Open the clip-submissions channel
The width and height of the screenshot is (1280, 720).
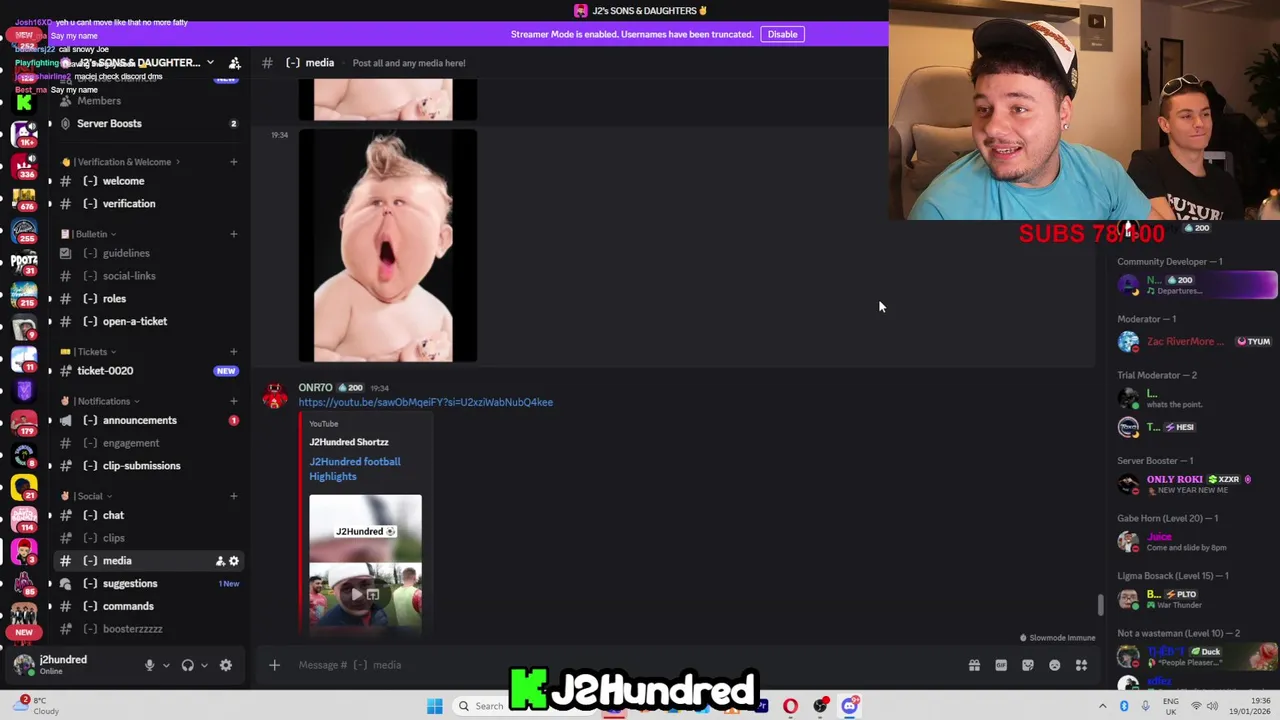148,466
